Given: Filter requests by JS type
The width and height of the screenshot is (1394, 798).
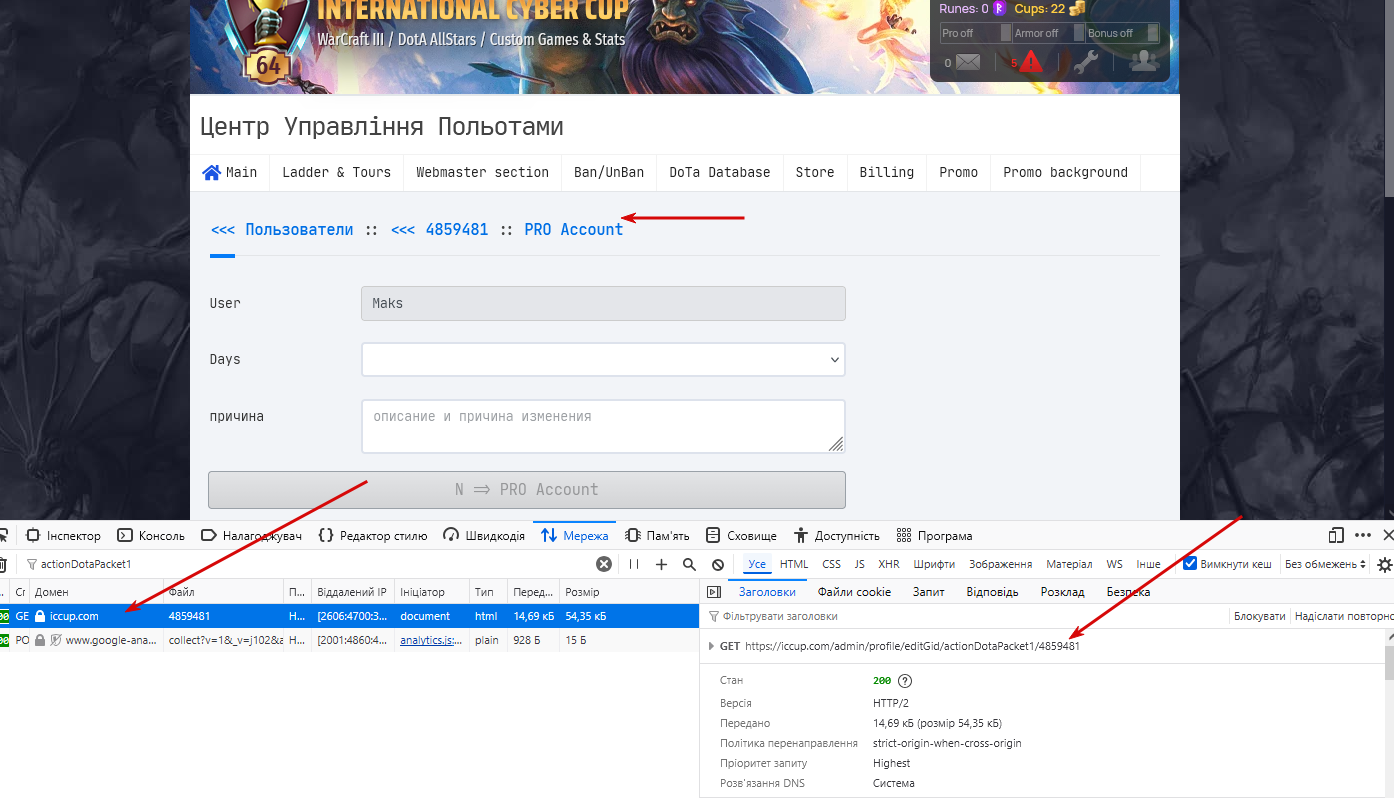Looking at the screenshot, I should click(x=860, y=564).
